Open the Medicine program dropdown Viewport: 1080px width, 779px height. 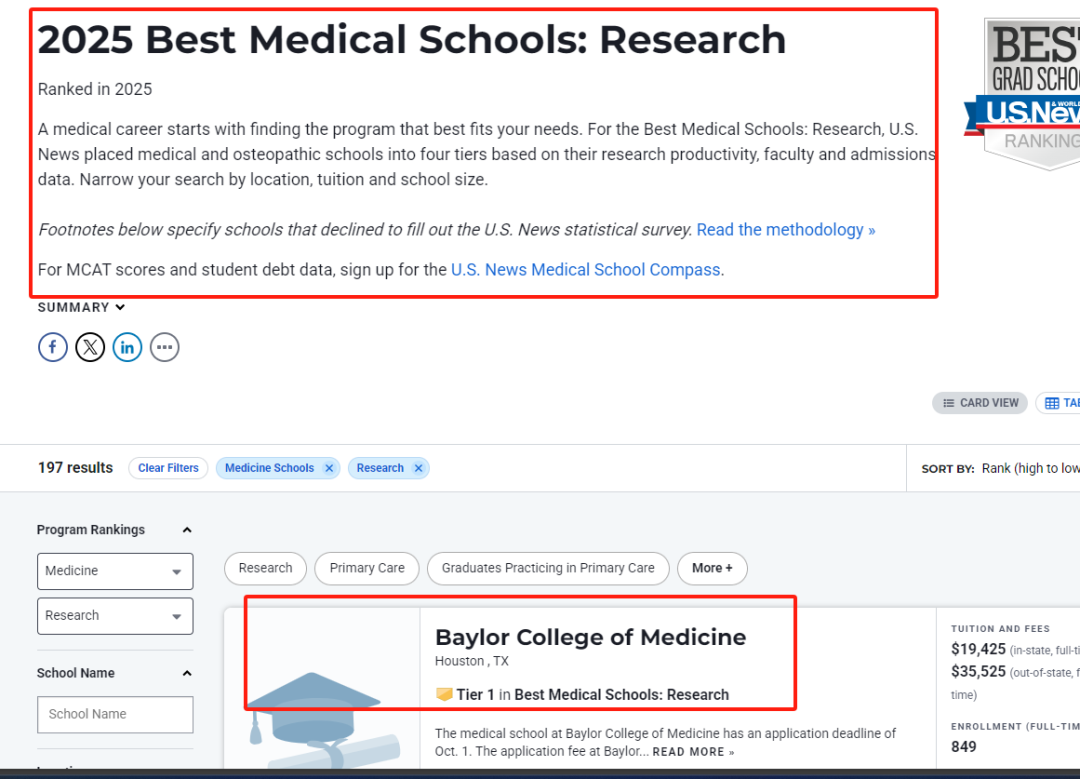point(115,571)
